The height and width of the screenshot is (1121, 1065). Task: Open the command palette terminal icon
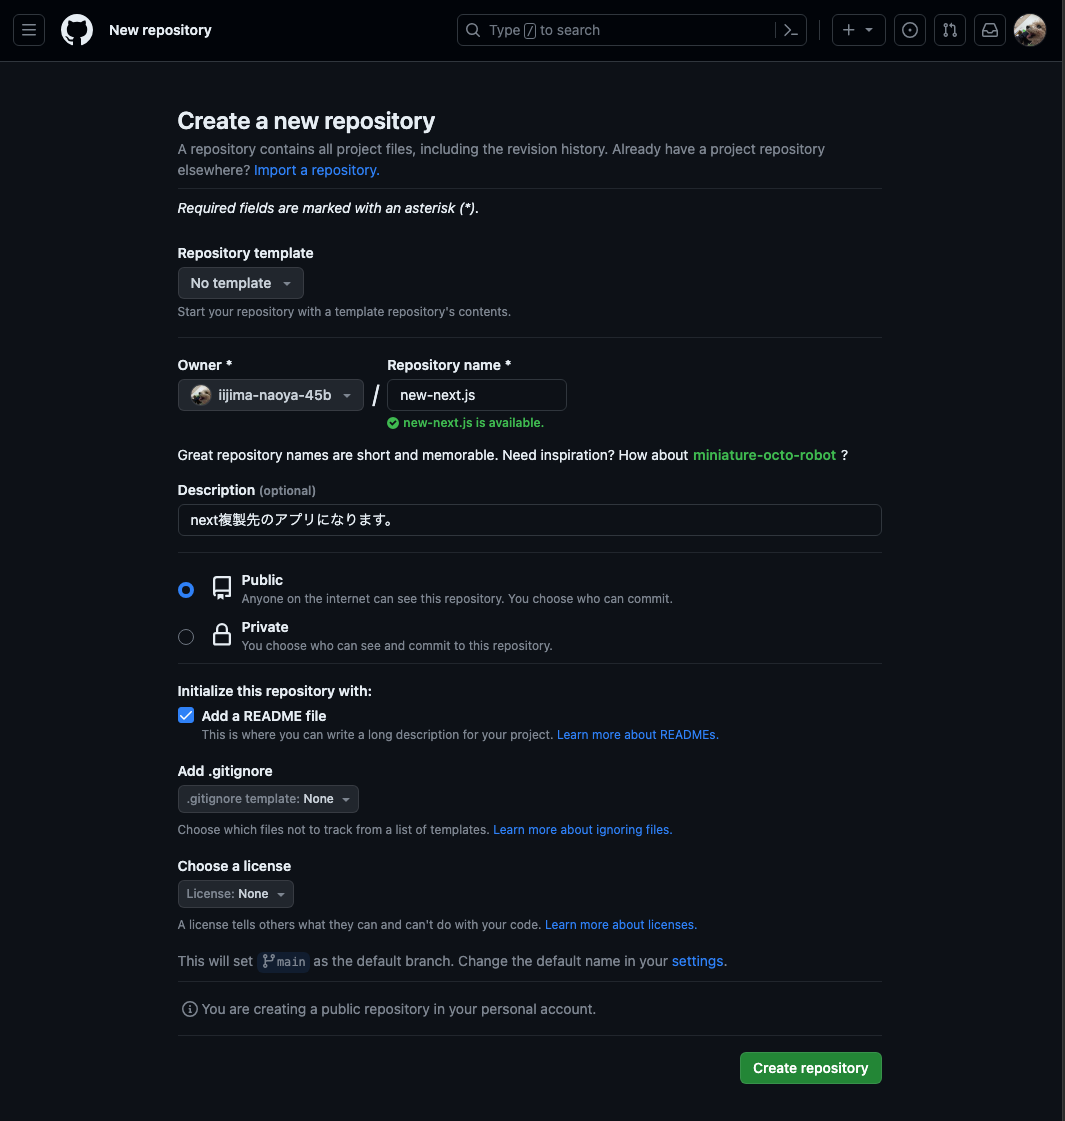click(790, 30)
